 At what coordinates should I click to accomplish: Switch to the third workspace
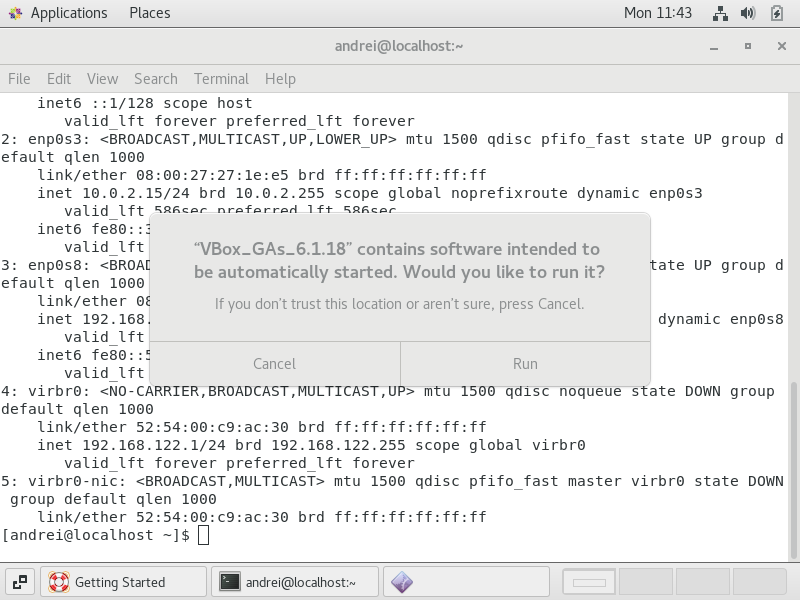(x=703, y=582)
